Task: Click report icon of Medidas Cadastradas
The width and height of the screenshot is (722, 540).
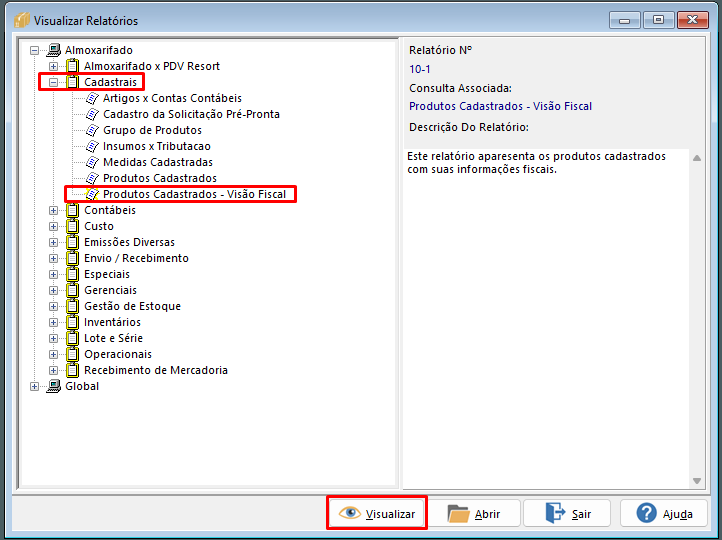Action: 93,162
